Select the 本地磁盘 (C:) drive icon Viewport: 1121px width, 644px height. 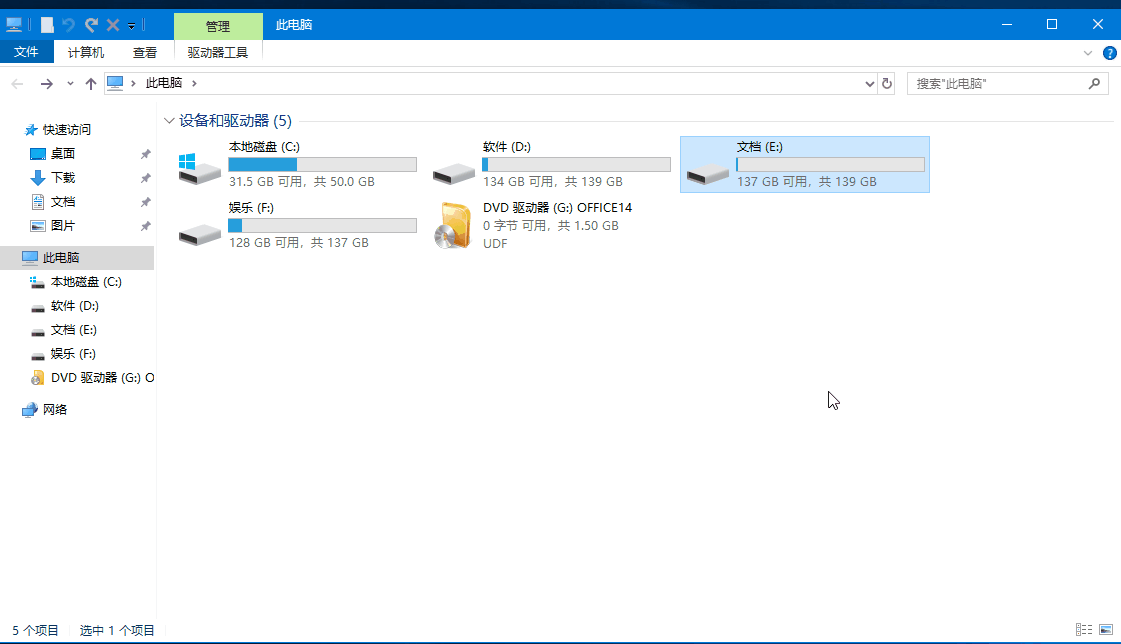pos(199,169)
